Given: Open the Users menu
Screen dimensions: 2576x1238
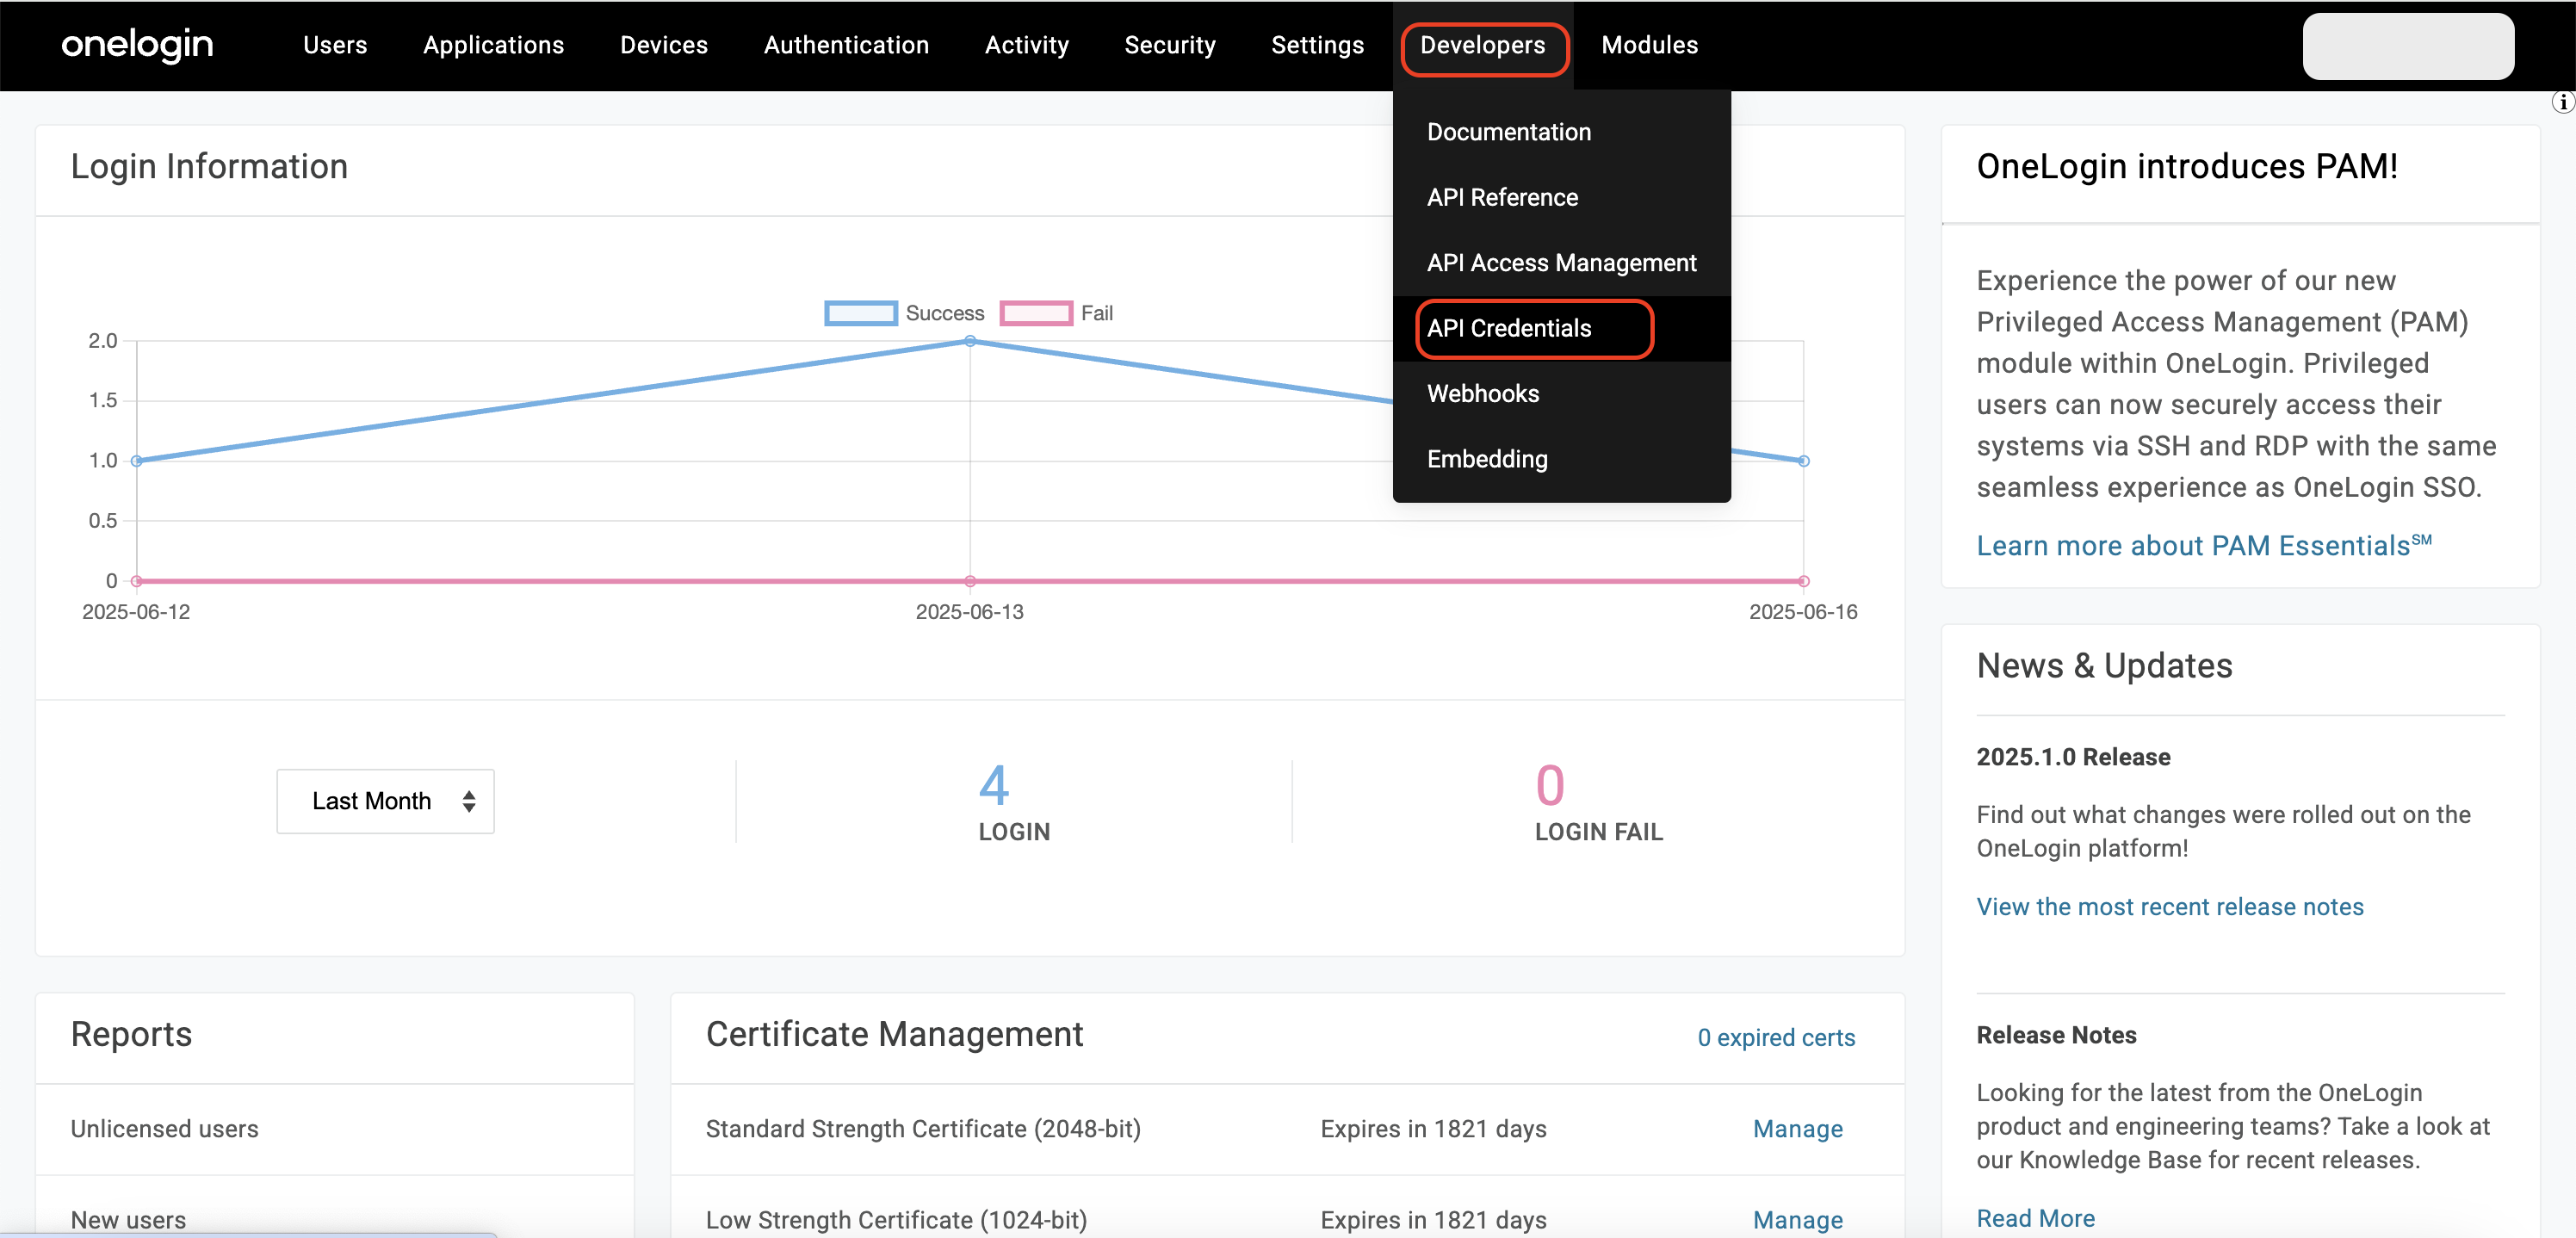Looking at the screenshot, I should click(x=335, y=45).
